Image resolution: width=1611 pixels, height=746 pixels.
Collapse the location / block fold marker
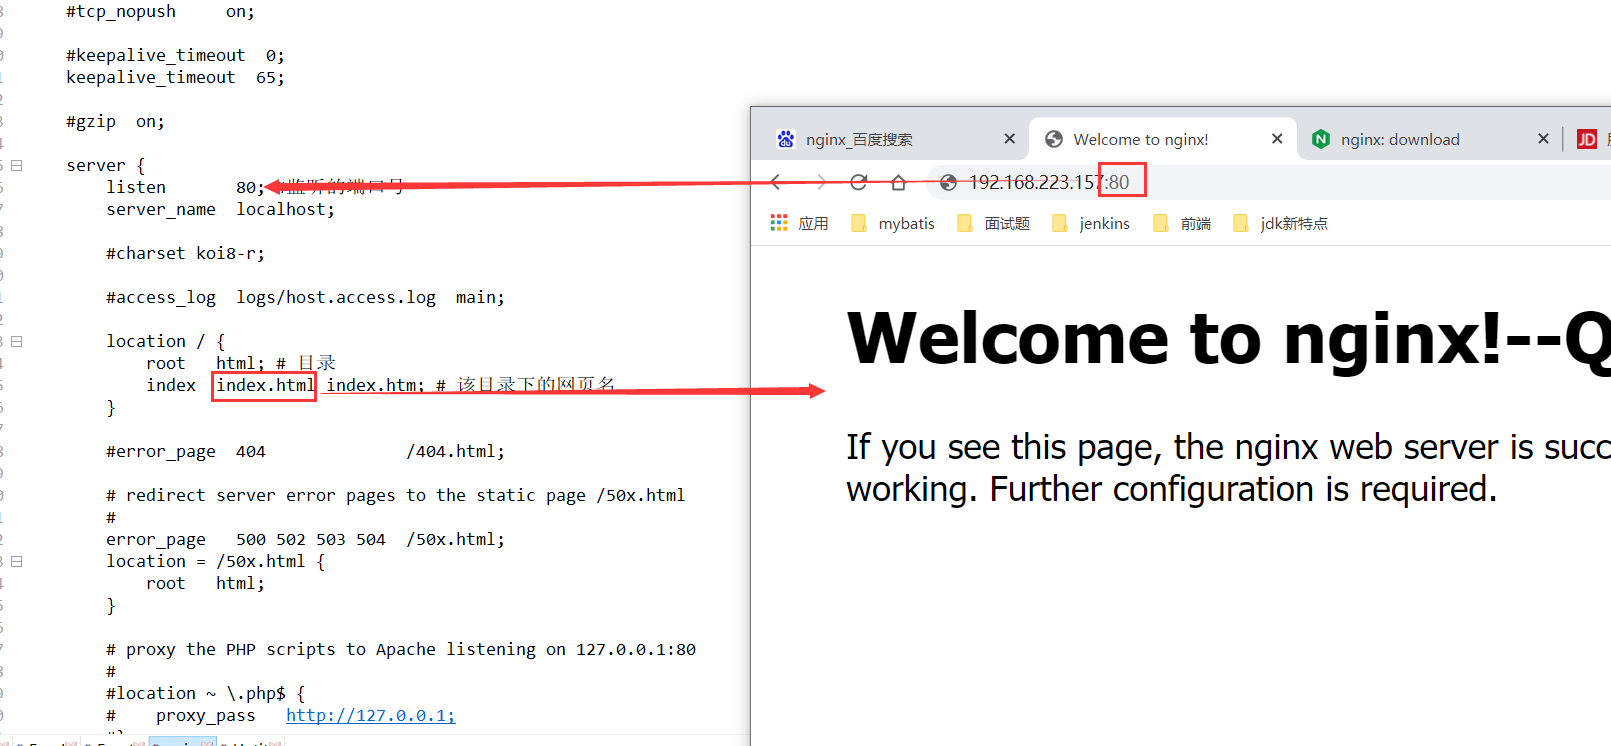coord(17,341)
